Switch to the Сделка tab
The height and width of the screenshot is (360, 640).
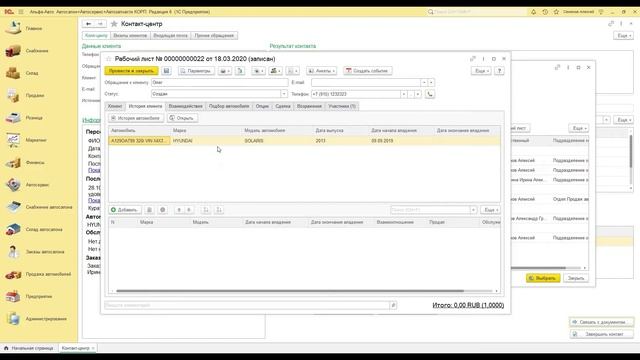click(x=283, y=106)
